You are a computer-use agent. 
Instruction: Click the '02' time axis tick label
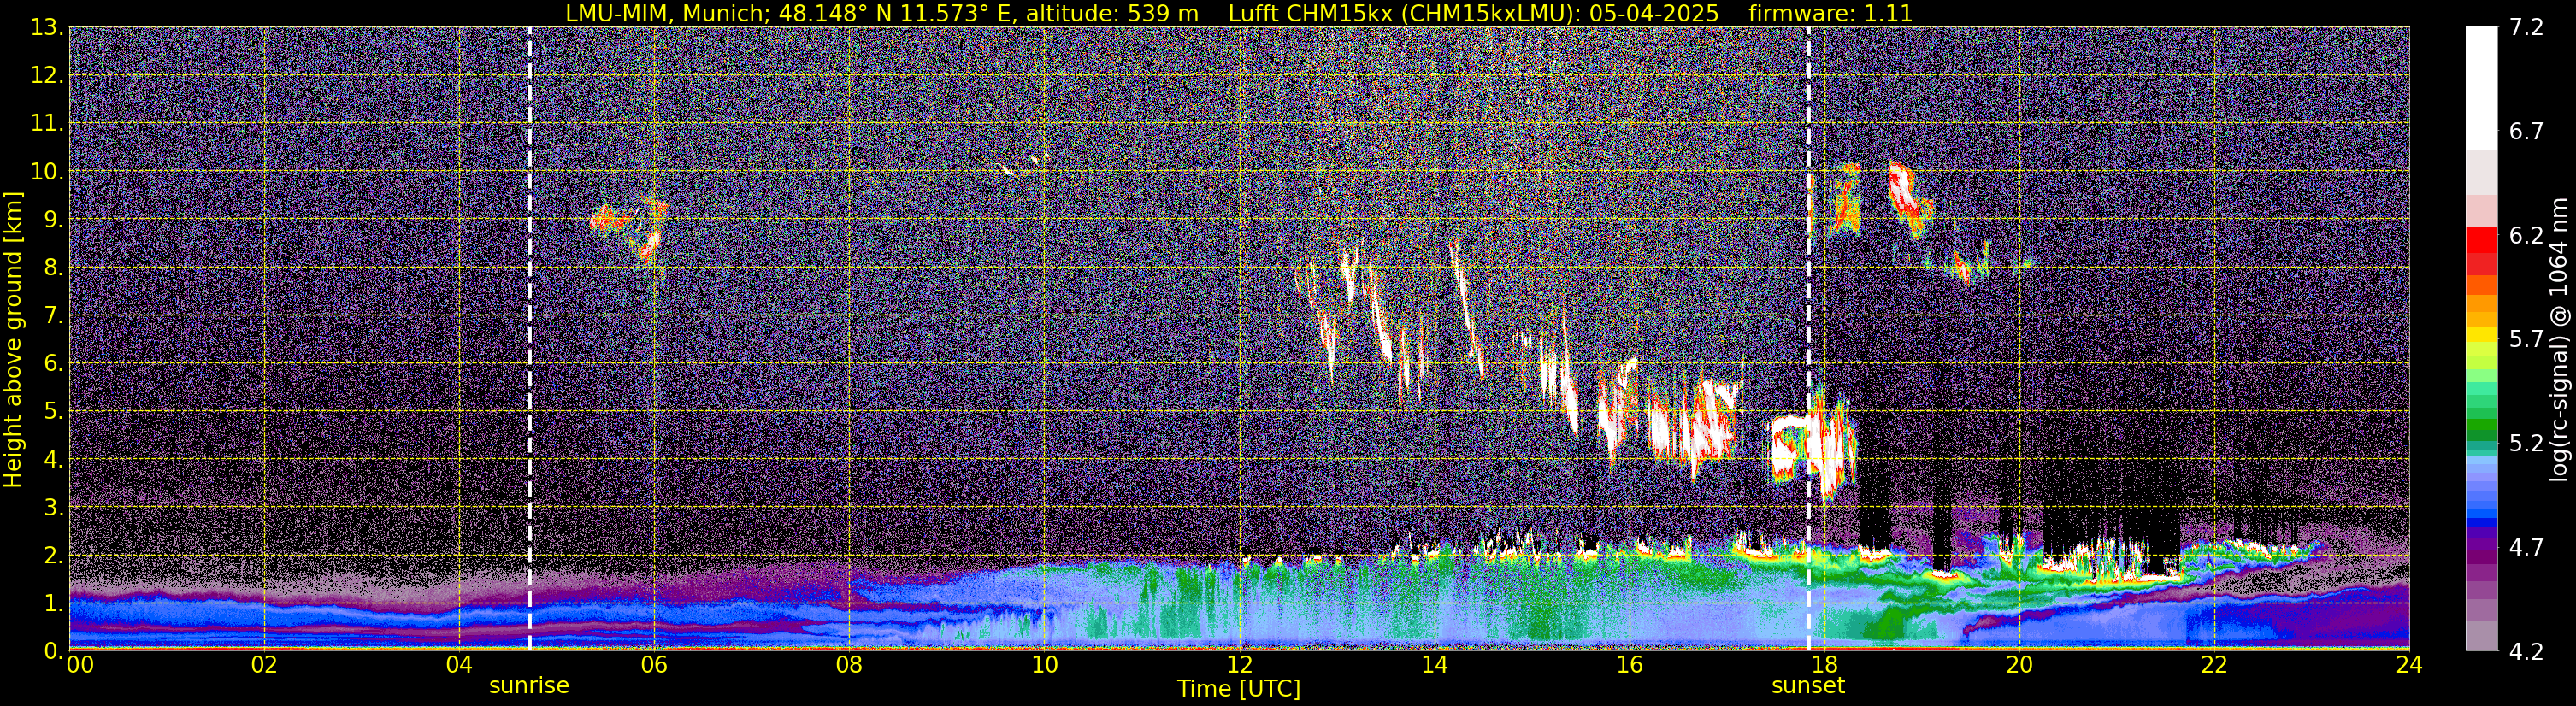click(x=264, y=665)
